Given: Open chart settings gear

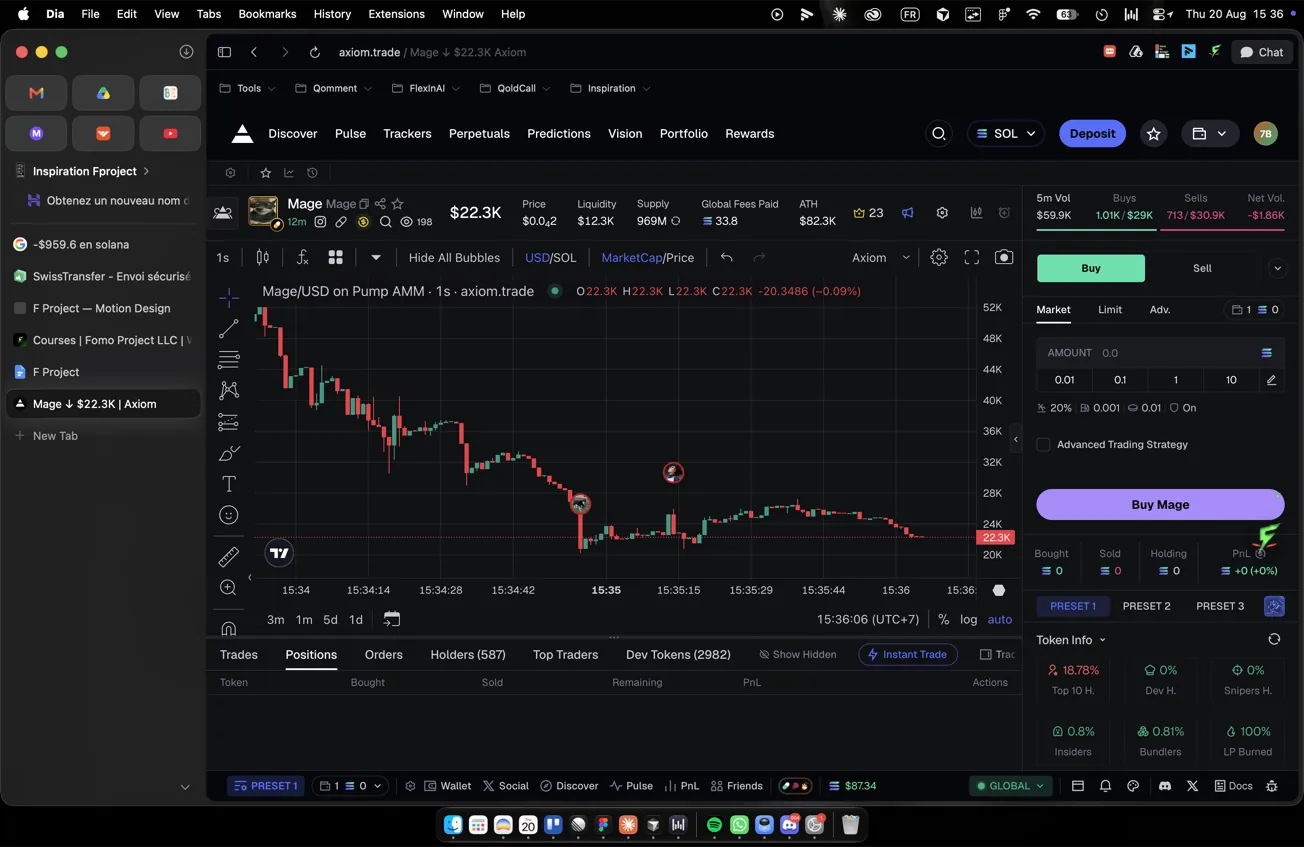Looking at the screenshot, I should pyautogui.click(x=938, y=257).
